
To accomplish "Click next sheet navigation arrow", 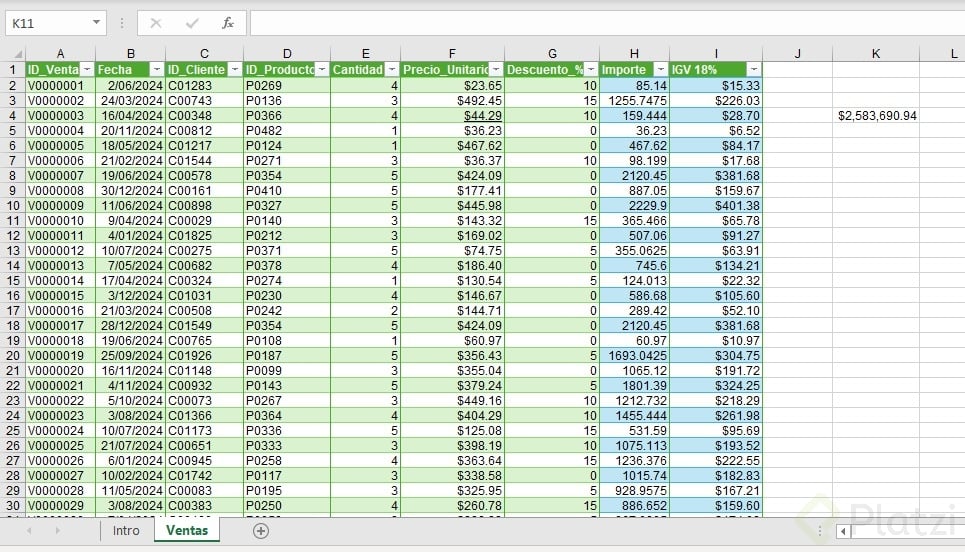I will coord(57,530).
